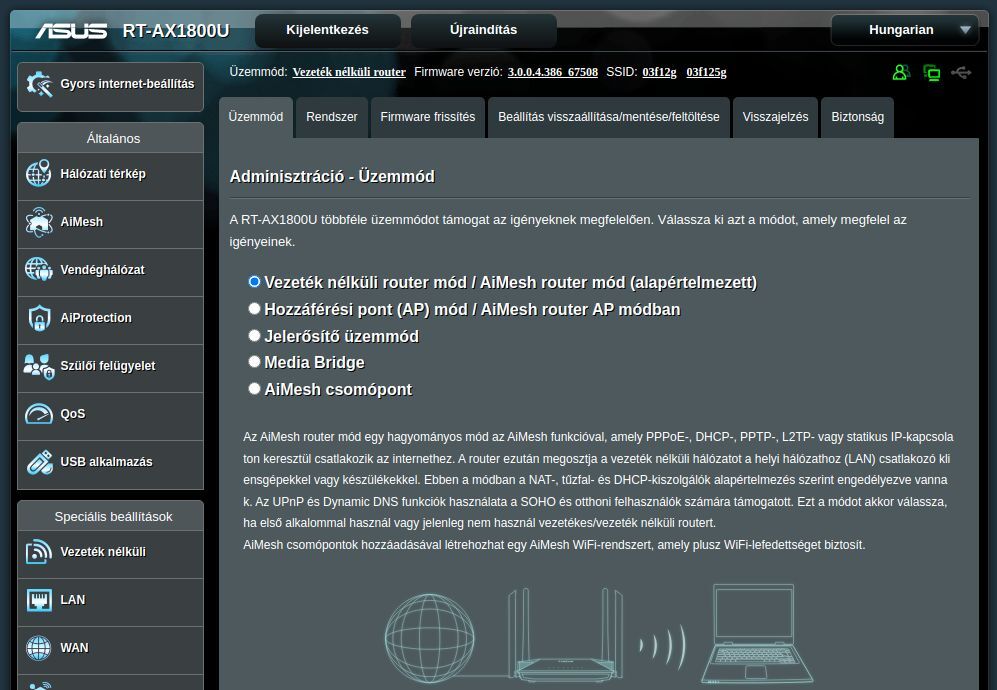This screenshot has width=997, height=690.
Task: Click the router illustration image
Action: point(566,636)
